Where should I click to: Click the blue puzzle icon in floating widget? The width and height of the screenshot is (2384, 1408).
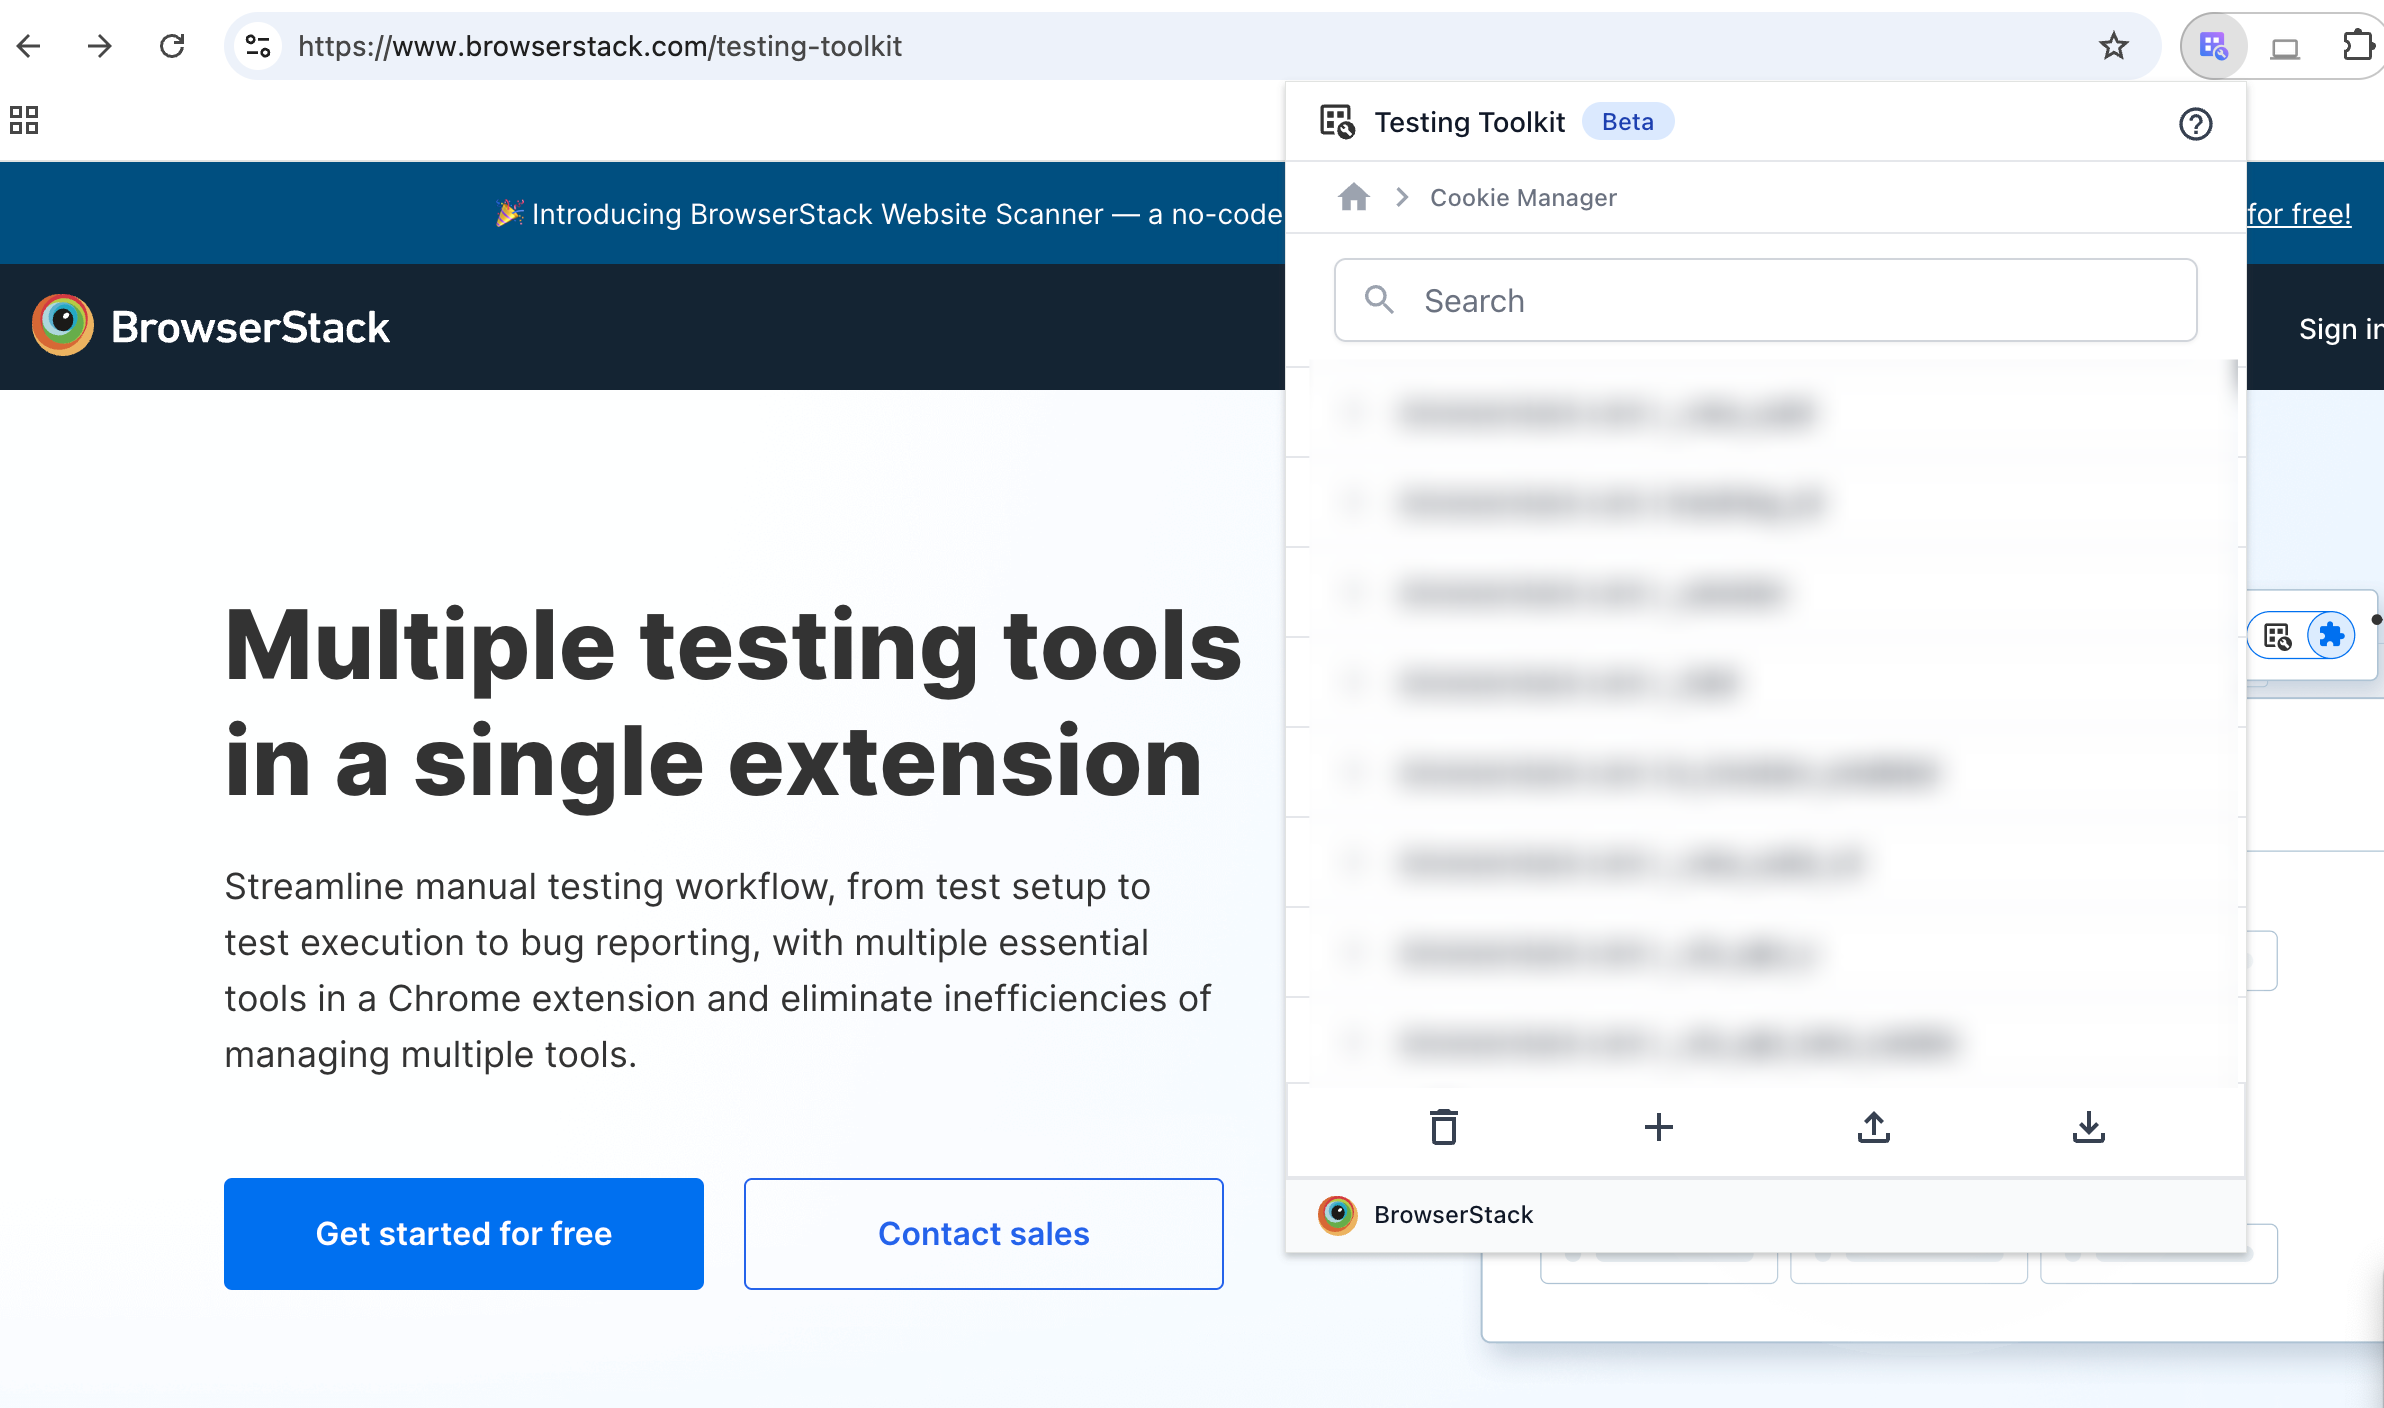click(2331, 635)
